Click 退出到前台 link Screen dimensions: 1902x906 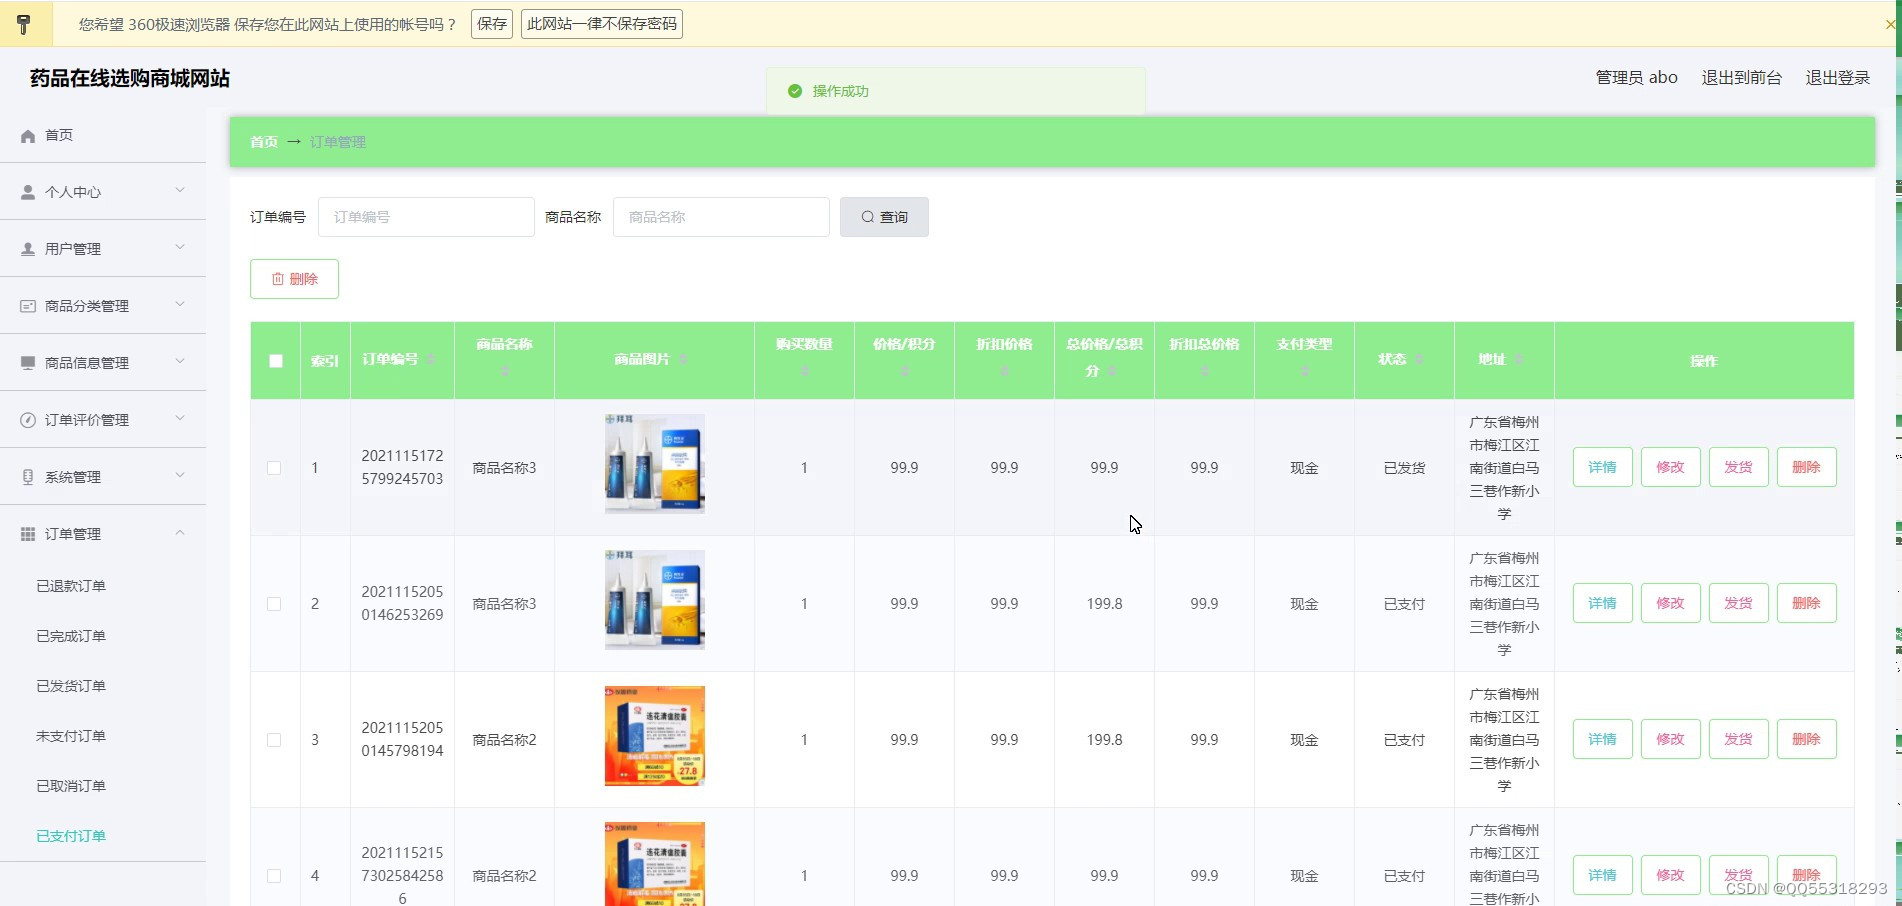(1742, 78)
